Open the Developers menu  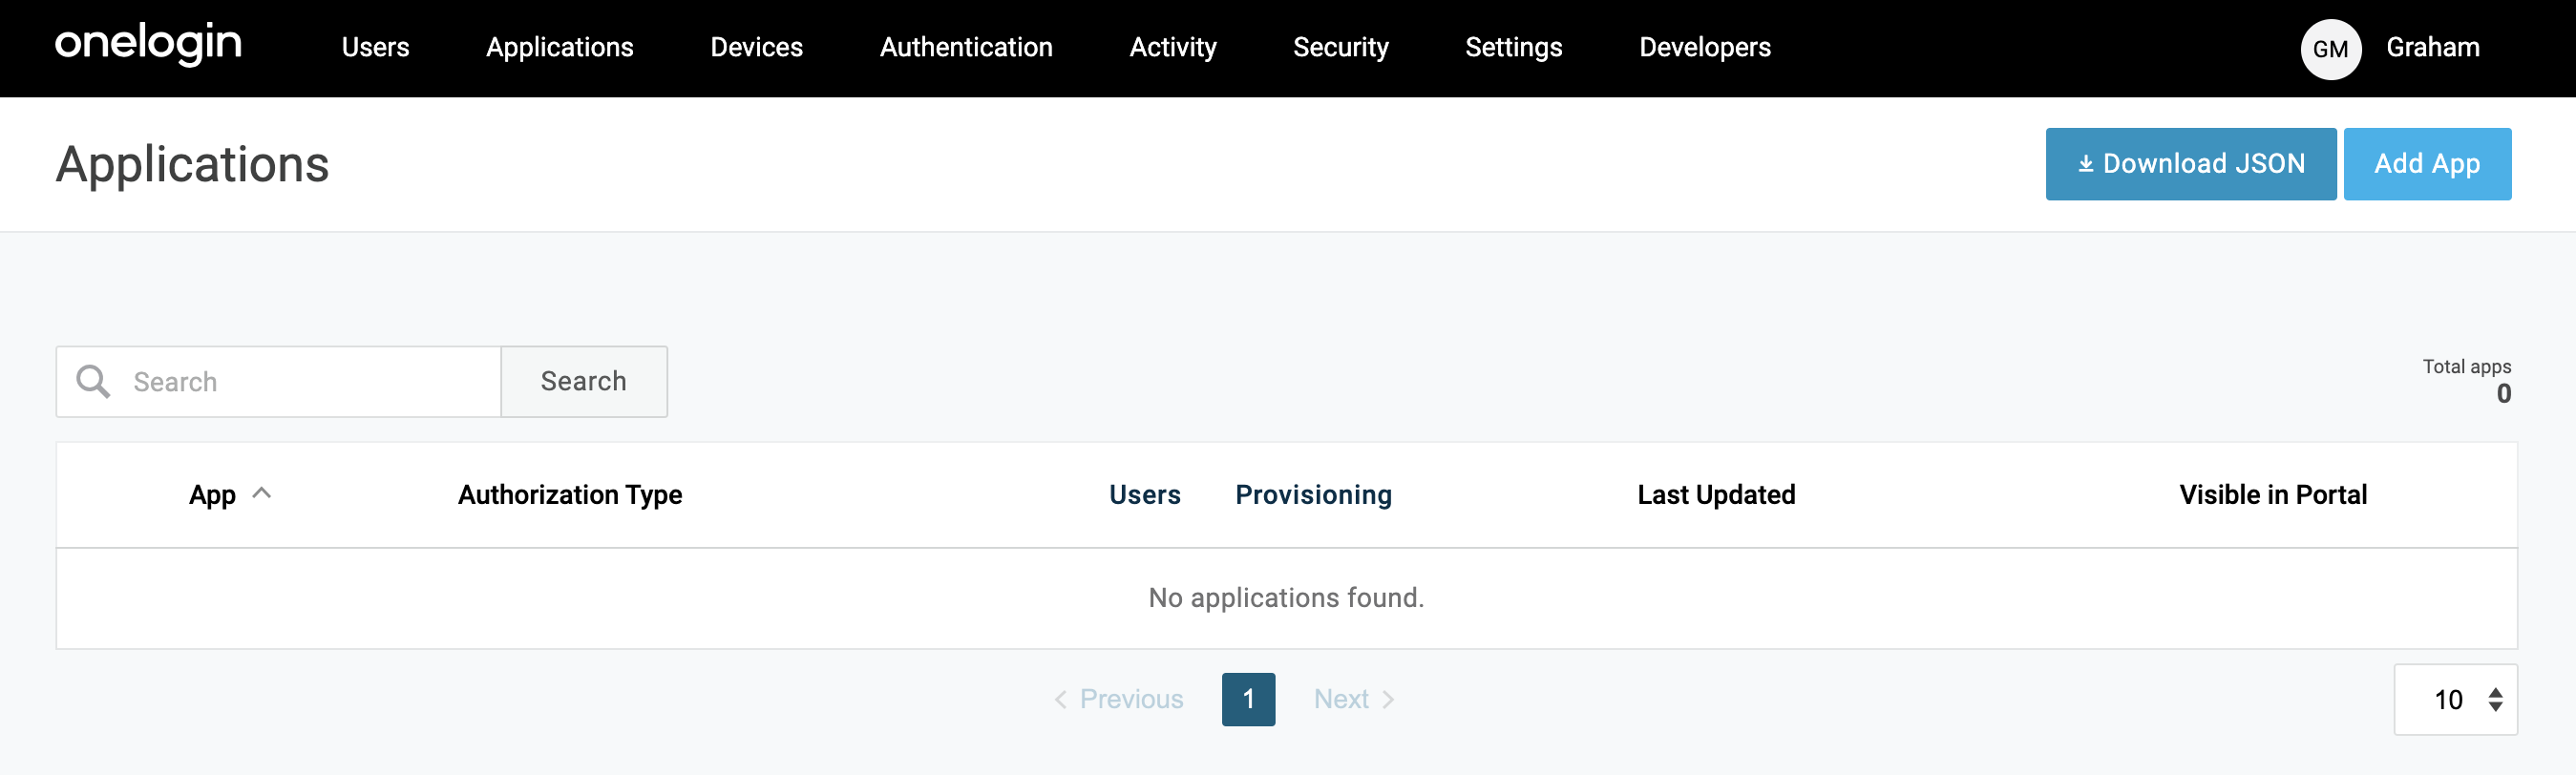(x=1704, y=47)
